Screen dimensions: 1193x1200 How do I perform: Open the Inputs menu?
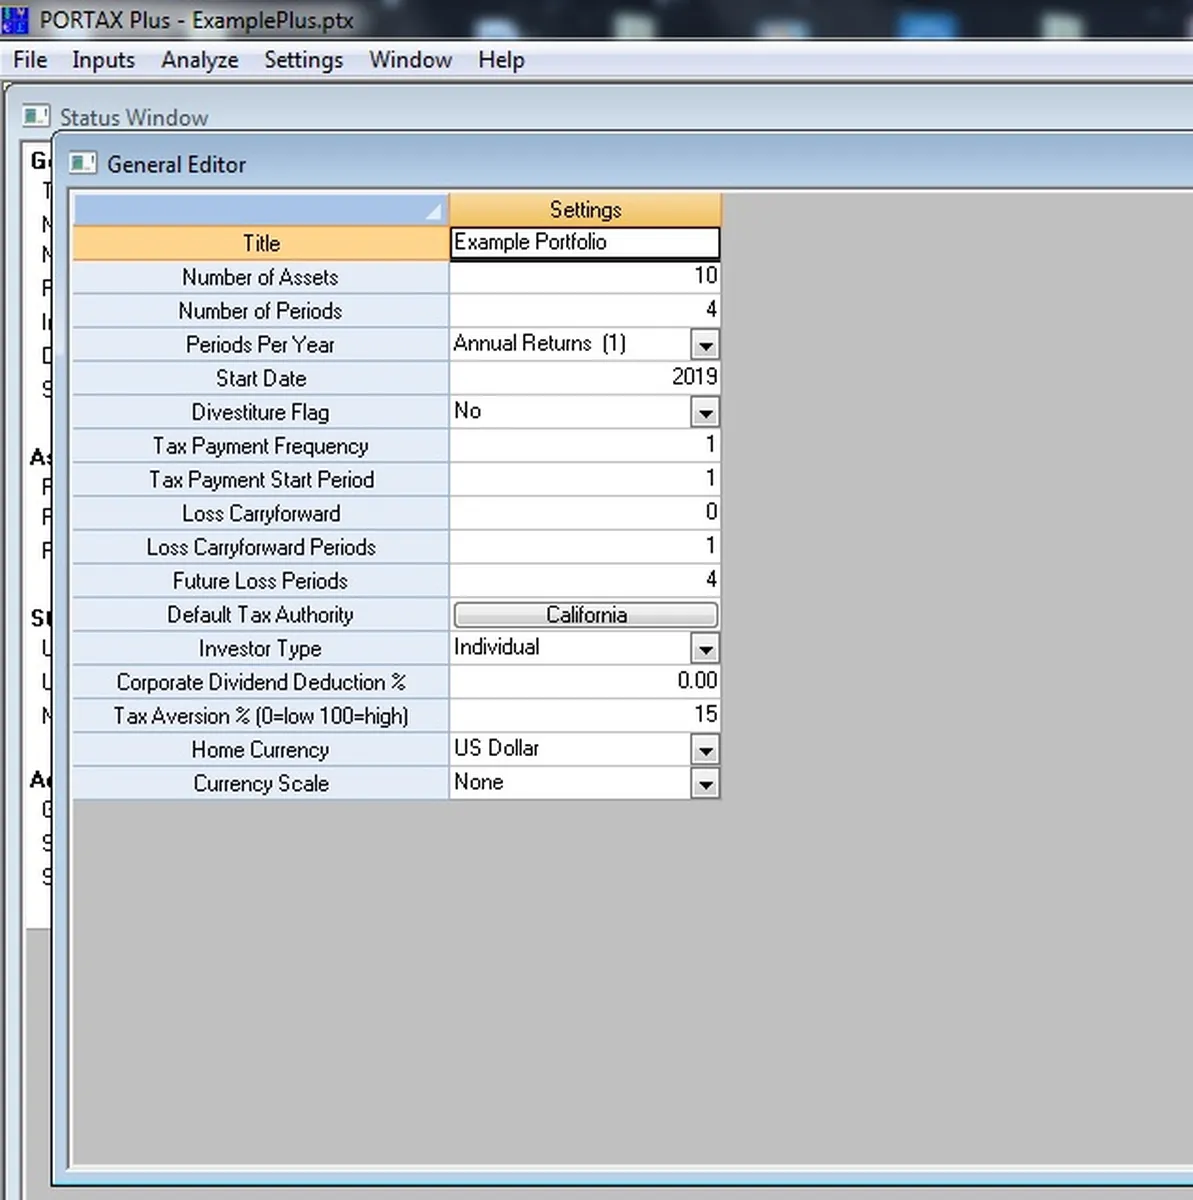[103, 60]
